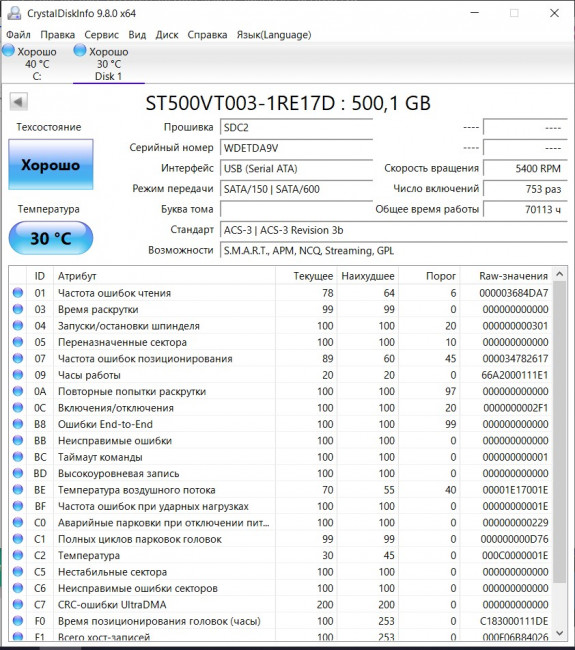This screenshot has height=650, width=575.
Task: Switch to the C: drive tab
Action: pos(36,63)
